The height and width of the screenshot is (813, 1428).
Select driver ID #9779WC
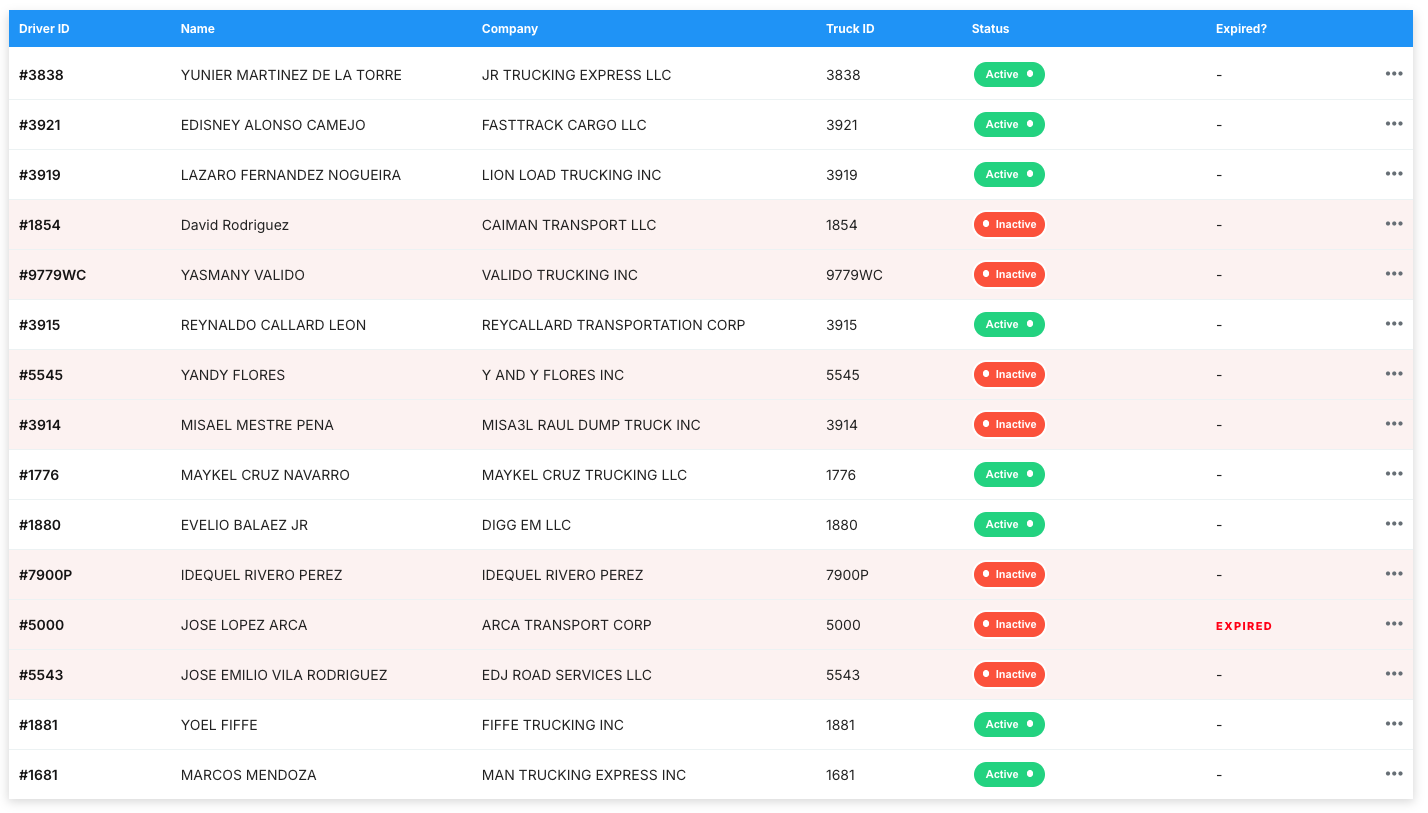coord(53,275)
